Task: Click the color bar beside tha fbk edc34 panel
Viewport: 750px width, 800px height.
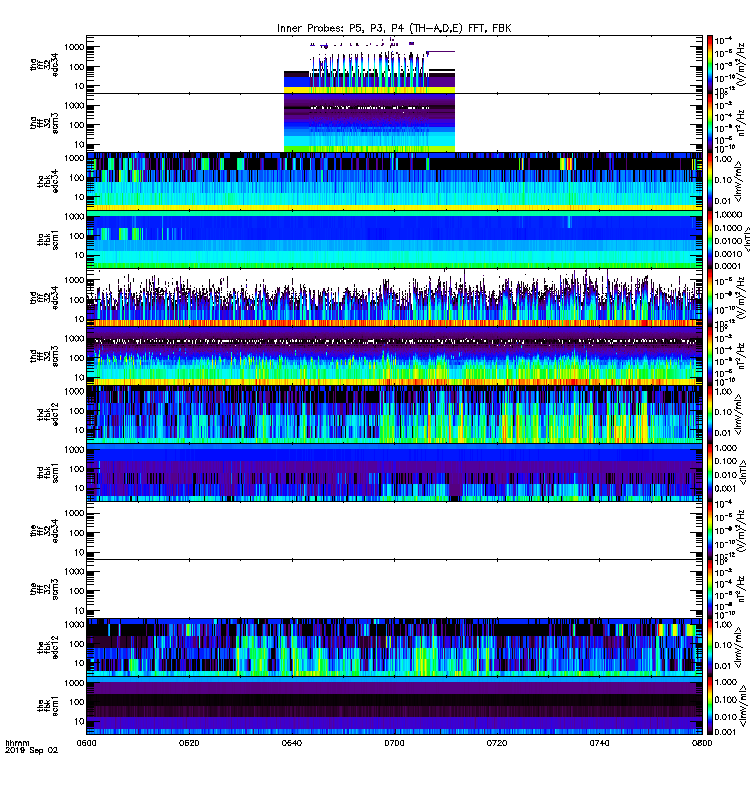Action: coord(710,181)
